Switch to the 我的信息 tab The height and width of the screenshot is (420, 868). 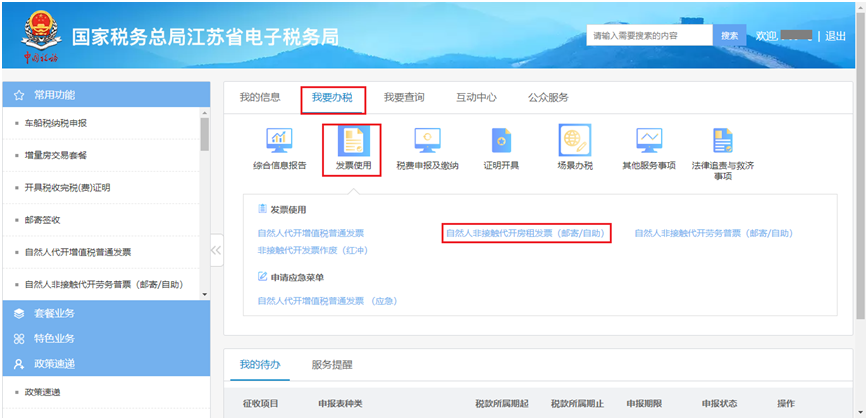click(x=260, y=98)
